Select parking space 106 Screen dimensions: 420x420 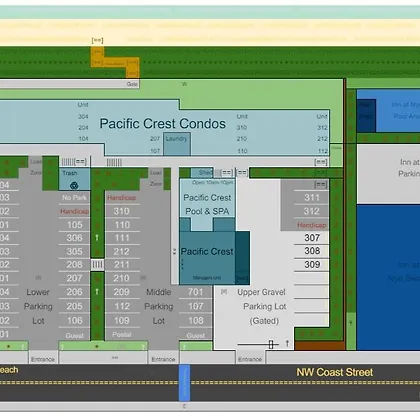click(x=75, y=320)
